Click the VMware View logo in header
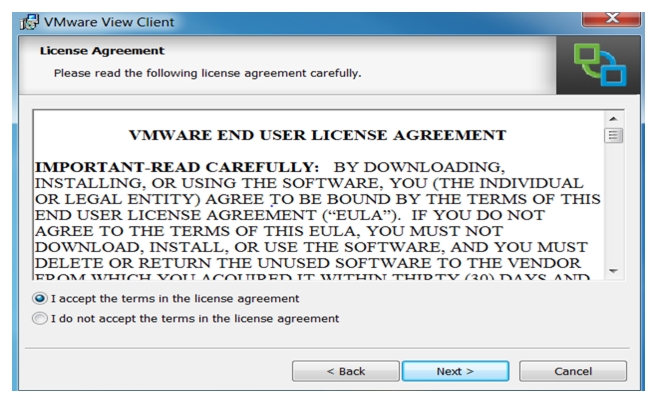 (x=600, y=65)
